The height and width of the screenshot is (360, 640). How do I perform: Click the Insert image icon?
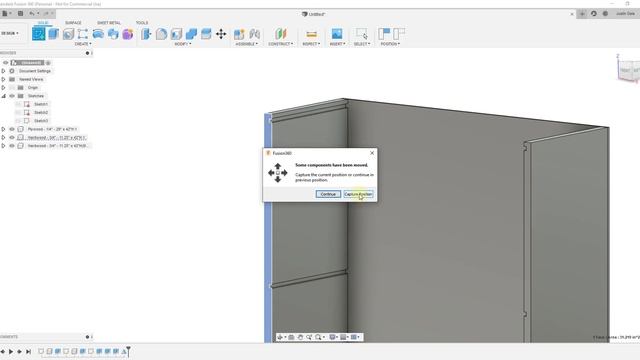(337, 34)
